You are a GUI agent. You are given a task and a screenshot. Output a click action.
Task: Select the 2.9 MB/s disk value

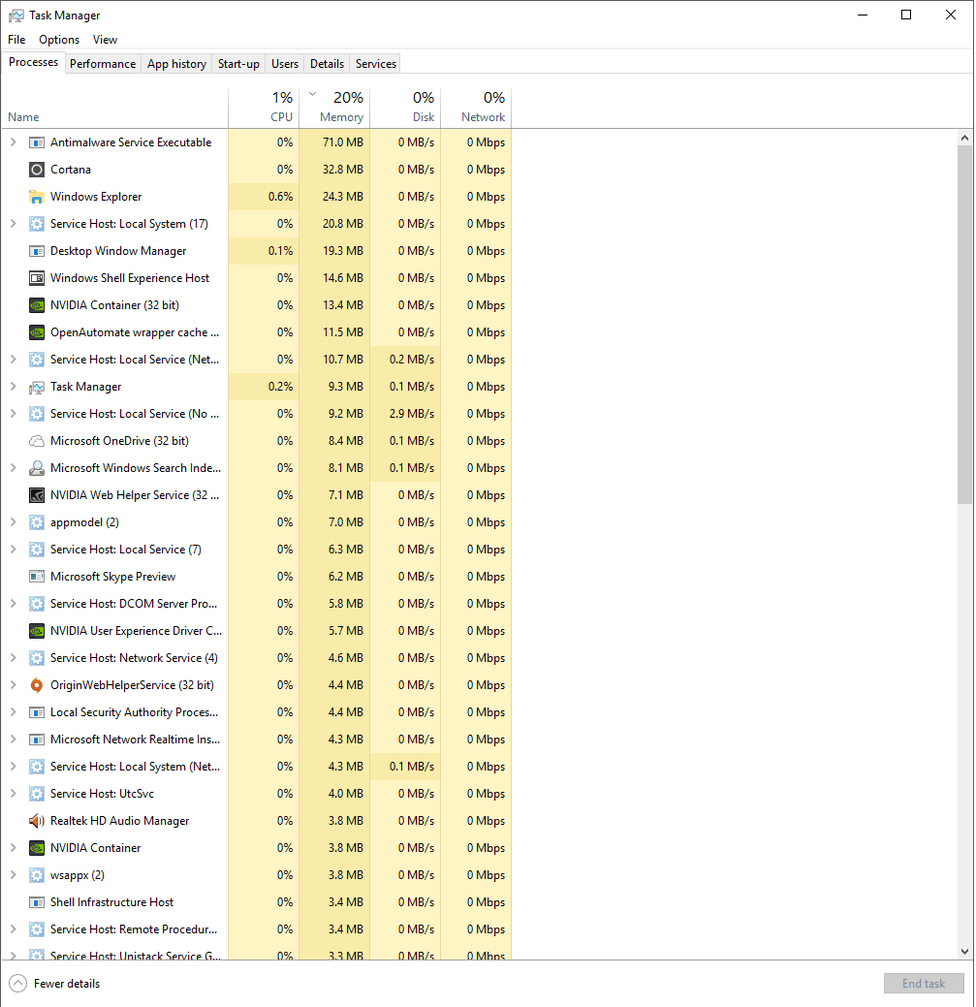(x=412, y=414)
